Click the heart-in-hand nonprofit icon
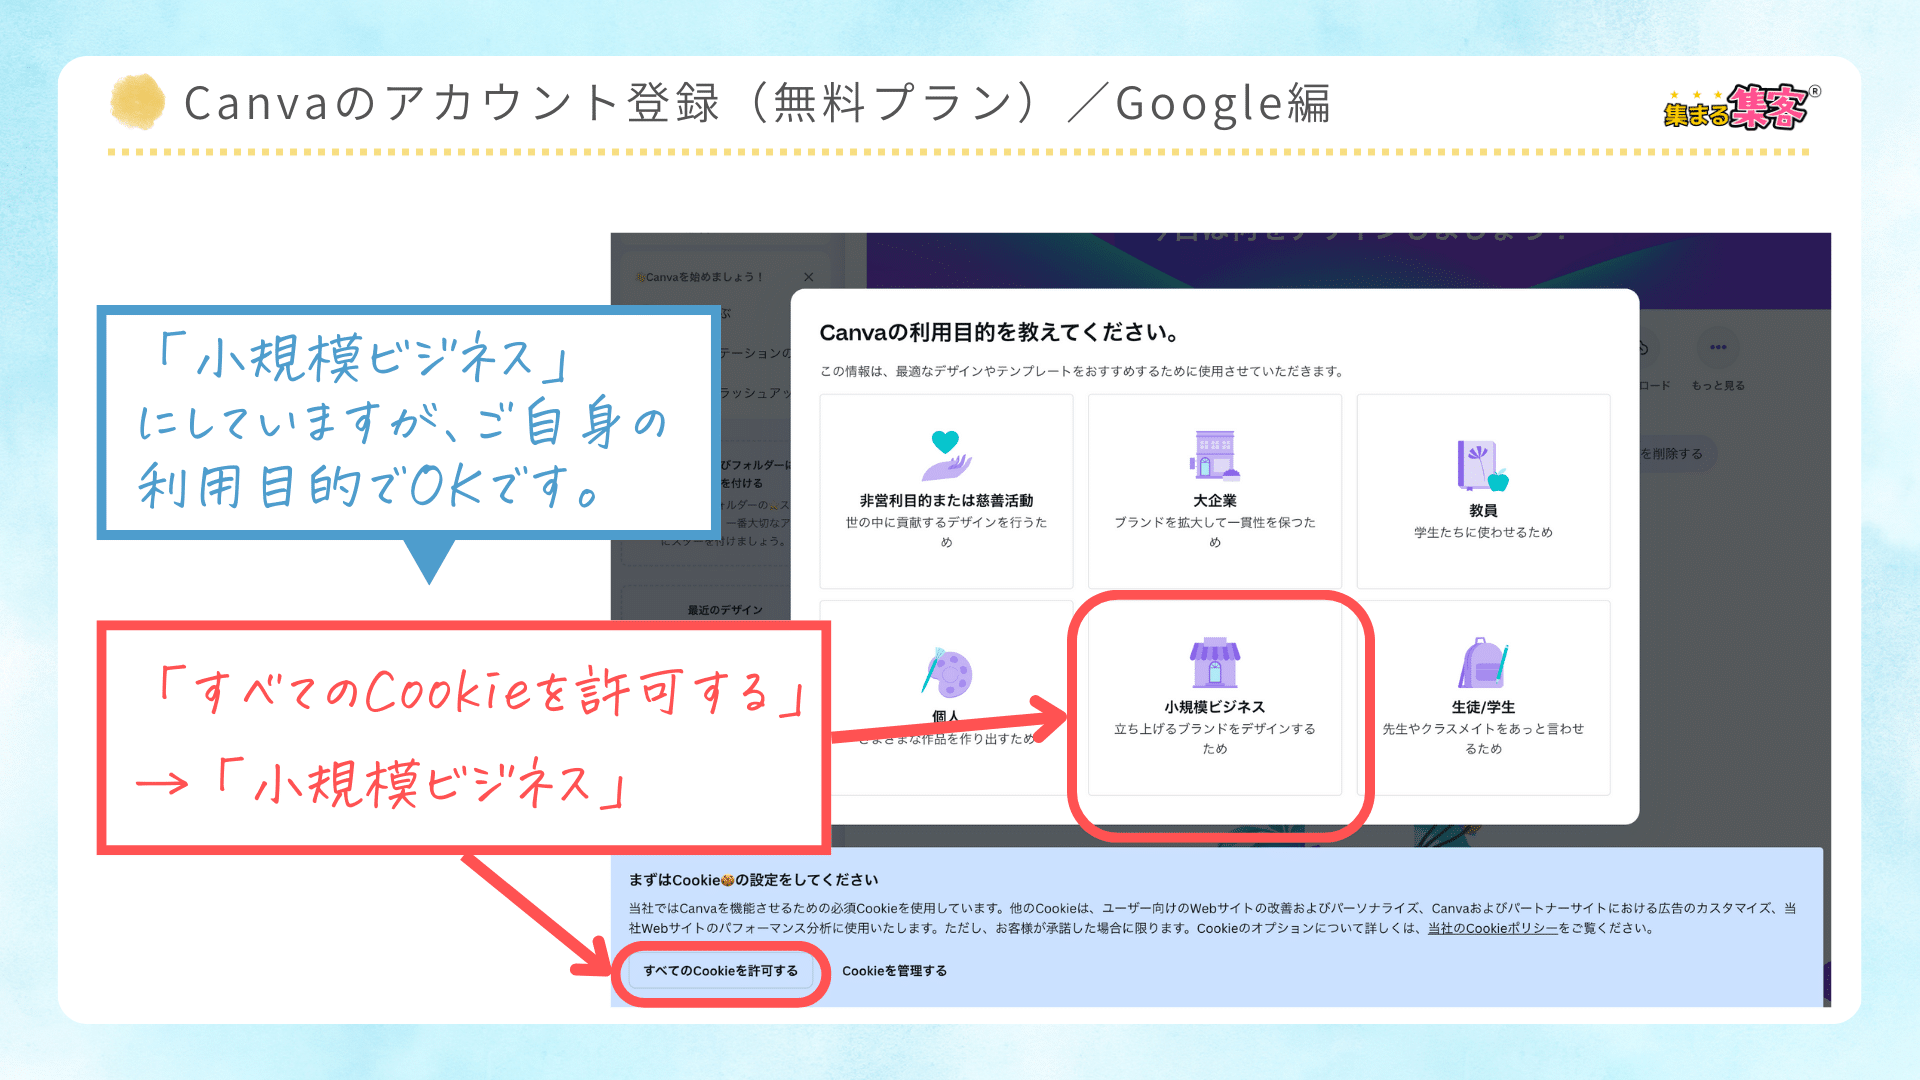This screenshot has height=1080, width=1920. point(946,455)
